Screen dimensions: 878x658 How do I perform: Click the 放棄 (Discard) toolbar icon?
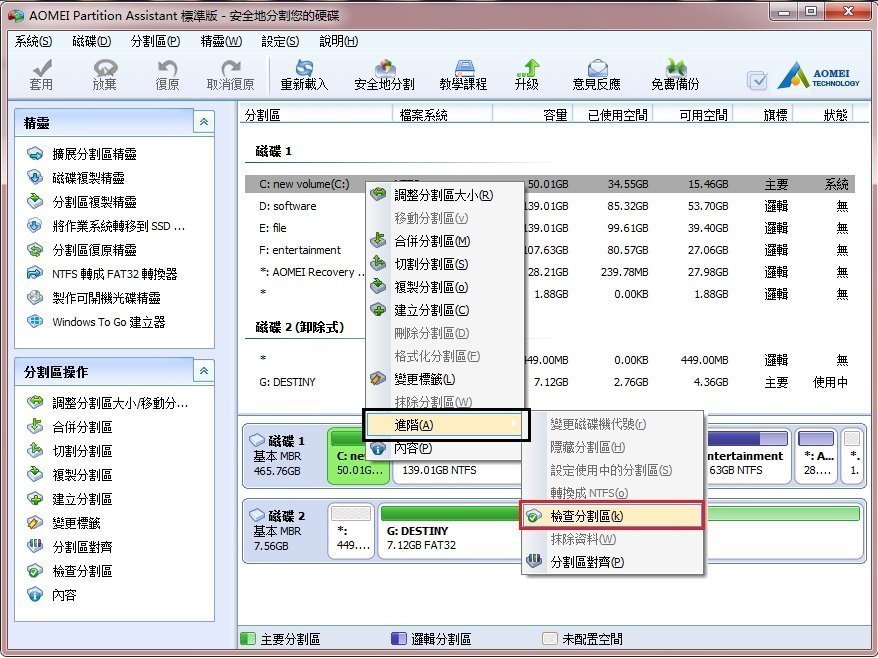(105, 75)
